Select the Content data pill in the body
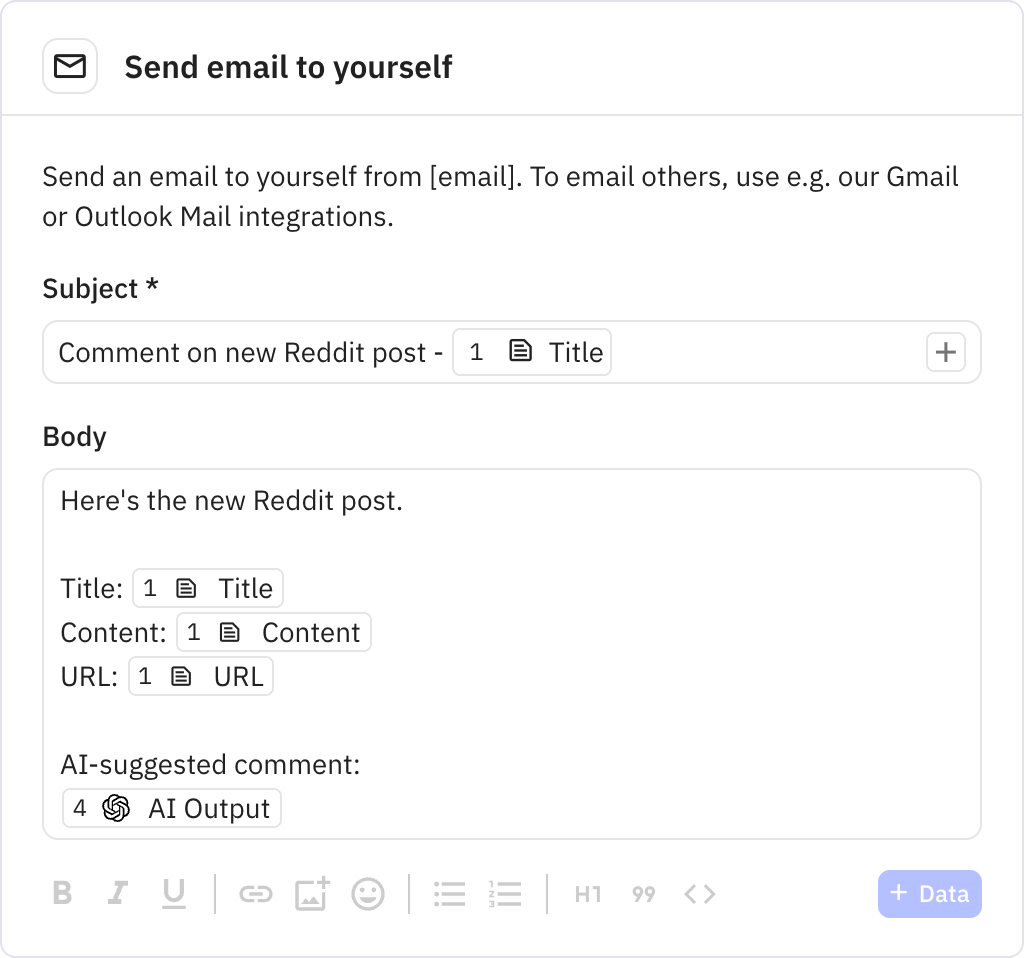Viewport: 1024px width, 958px height. pyautogui.click(x=274, y=632)
